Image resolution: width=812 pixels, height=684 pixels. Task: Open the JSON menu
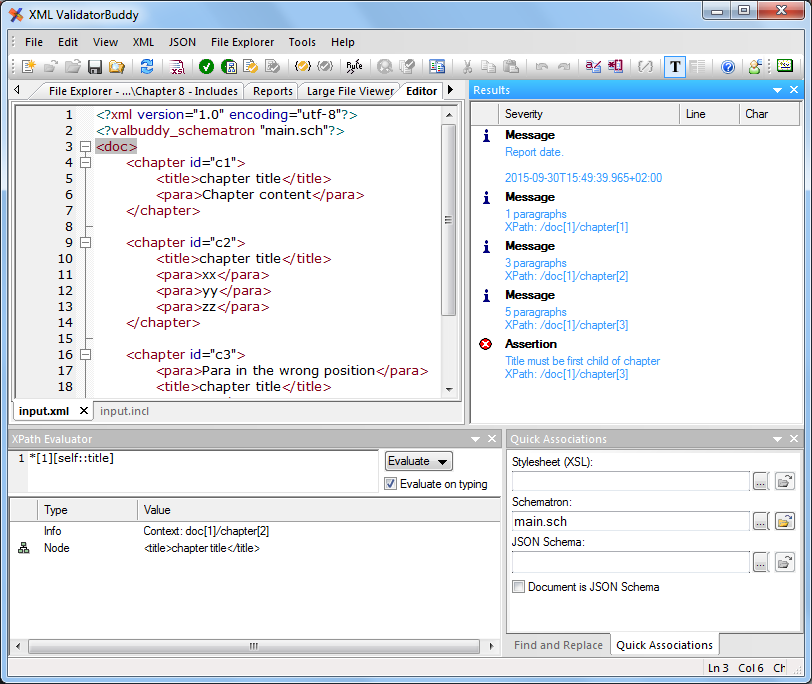click(182, 42)
